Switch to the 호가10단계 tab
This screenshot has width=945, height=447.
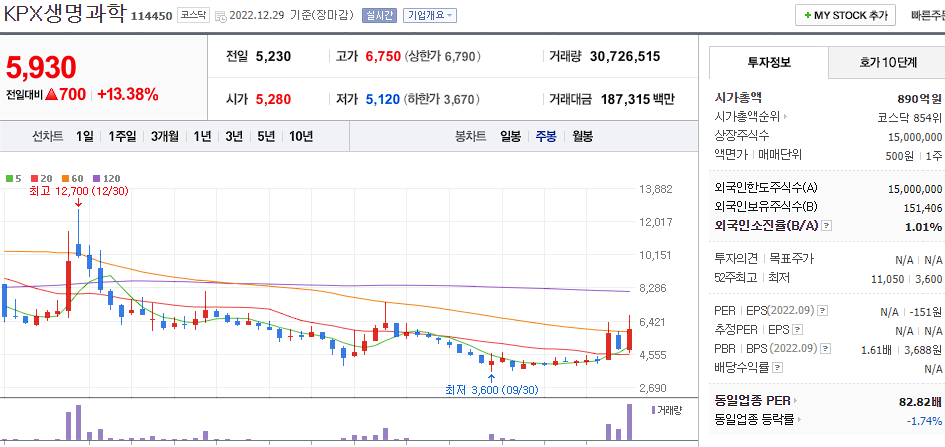(x=887, y=62)
